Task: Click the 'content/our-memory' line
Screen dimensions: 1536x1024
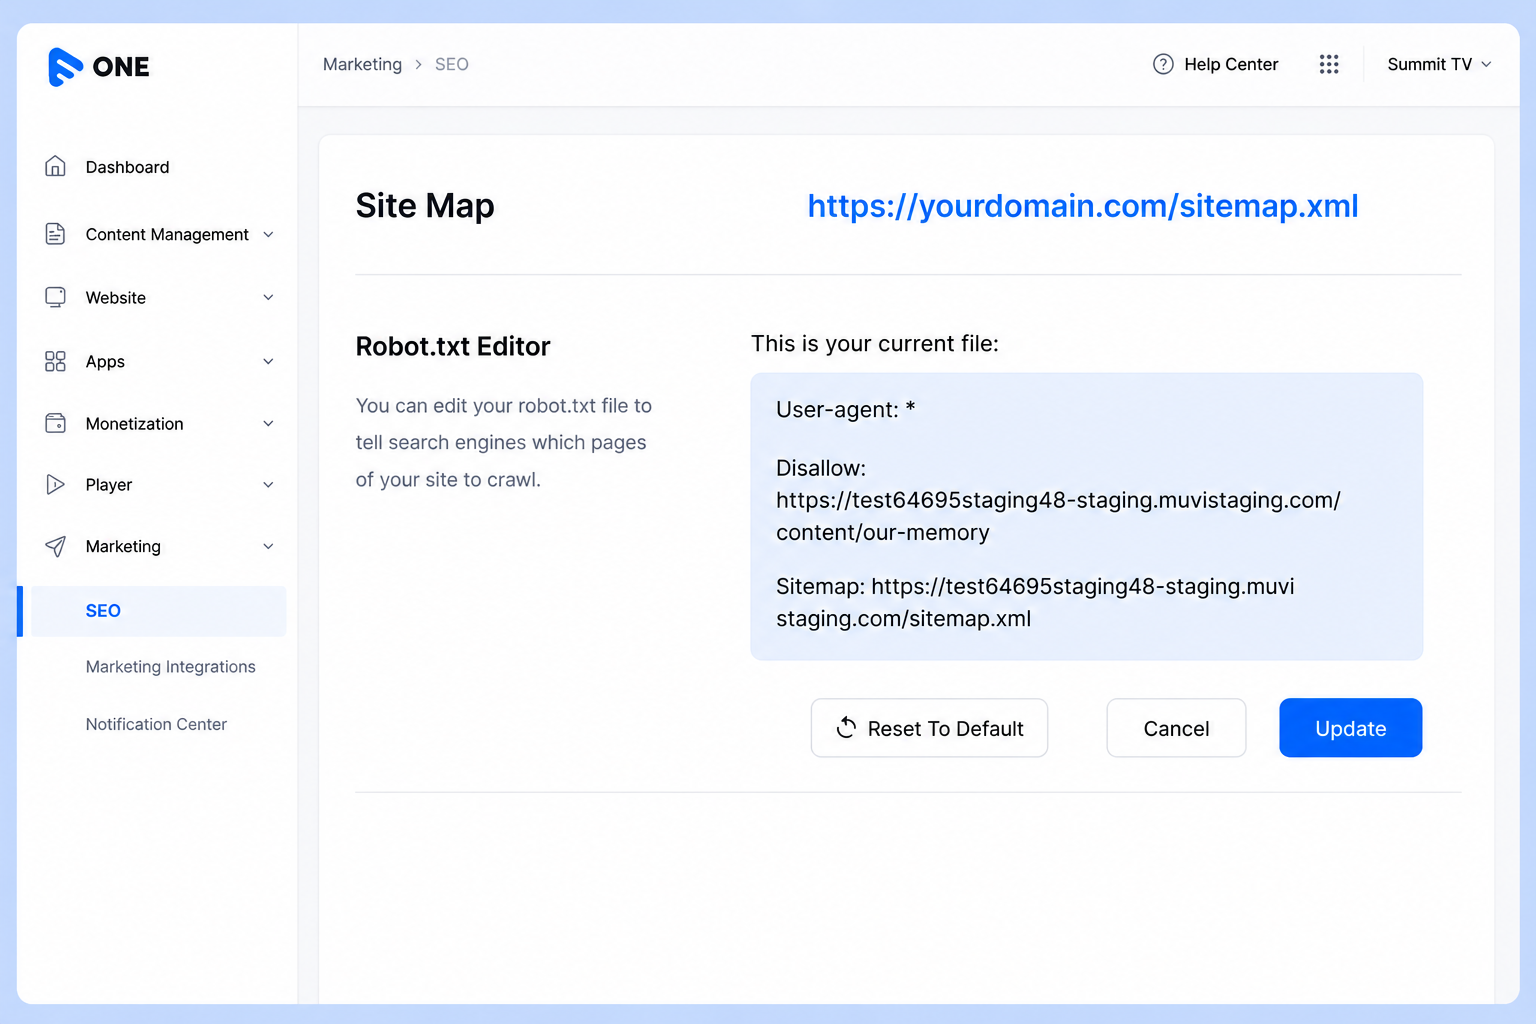Action: (883, 533)
